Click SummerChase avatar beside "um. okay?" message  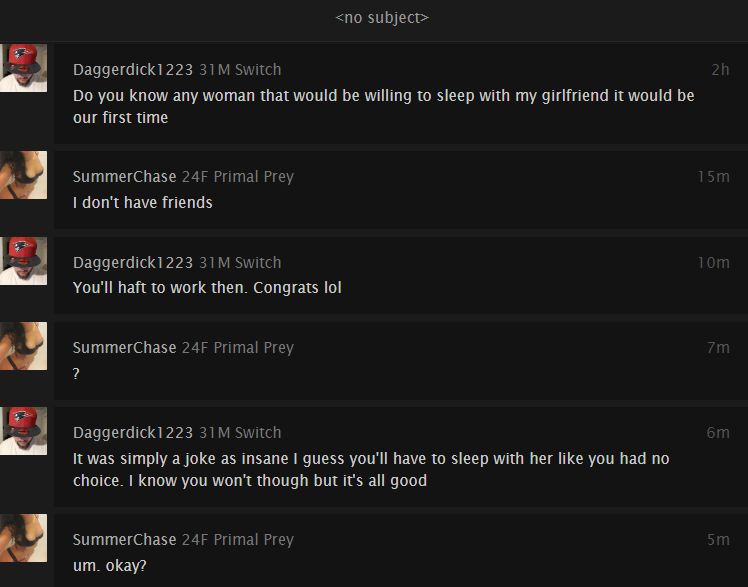[x=23, y=538]
